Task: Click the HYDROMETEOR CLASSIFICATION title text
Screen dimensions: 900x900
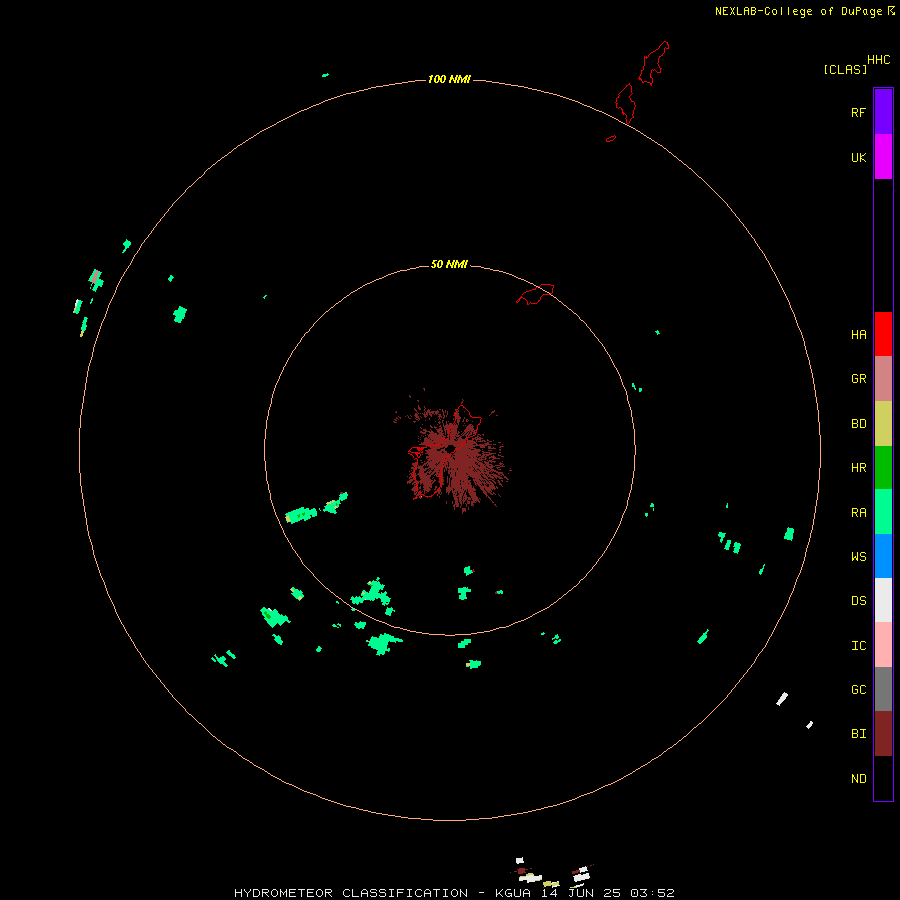Action: tap(351, 893)
